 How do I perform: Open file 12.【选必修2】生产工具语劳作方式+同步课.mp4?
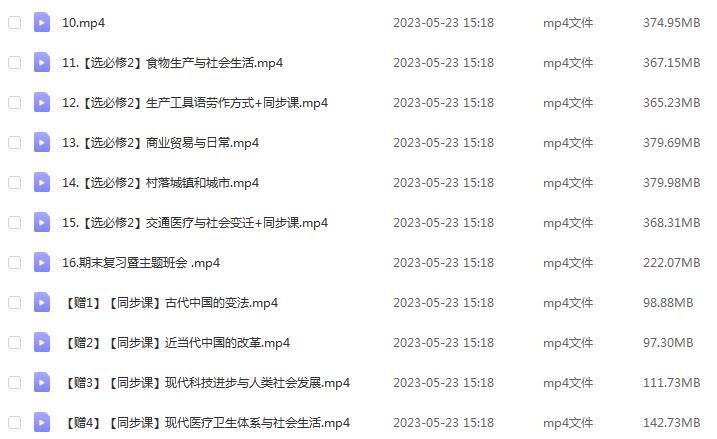point(195,103)
